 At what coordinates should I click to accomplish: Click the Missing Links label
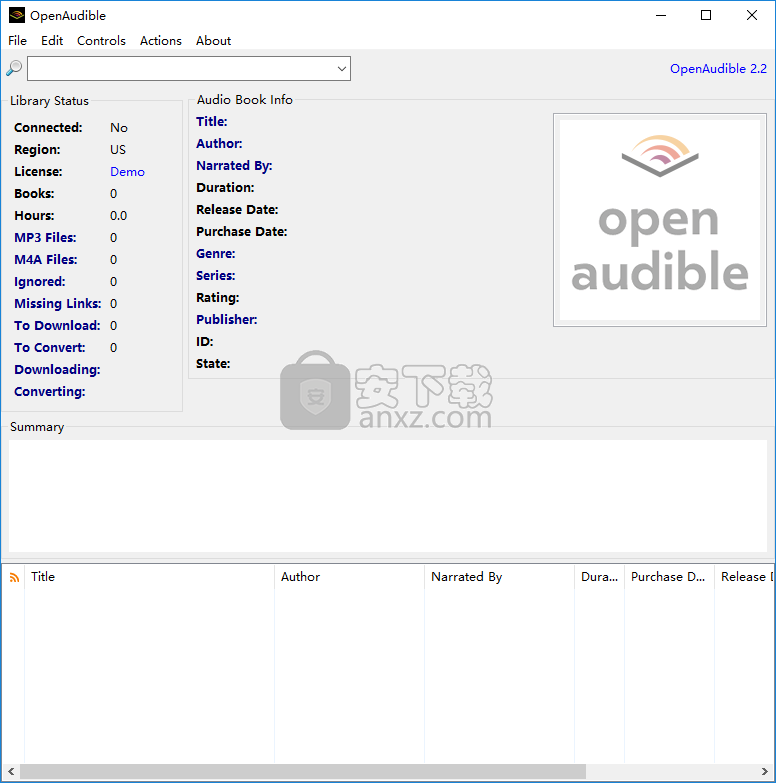click(x=58, y=304)
